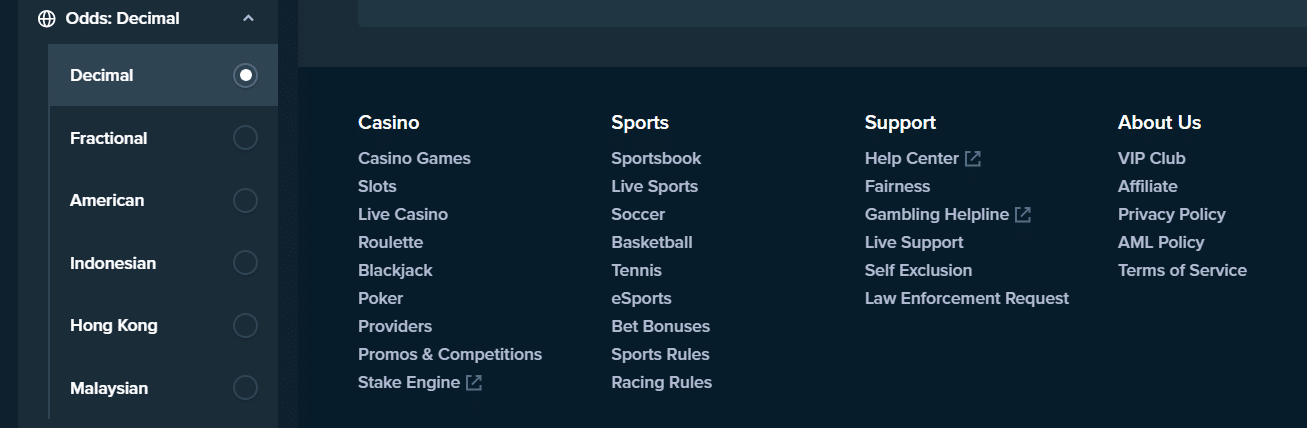Click the external link icon next to Stake Engine
Screen dimensions: 1307x428
pyautogui.click(x=474, y=382)
